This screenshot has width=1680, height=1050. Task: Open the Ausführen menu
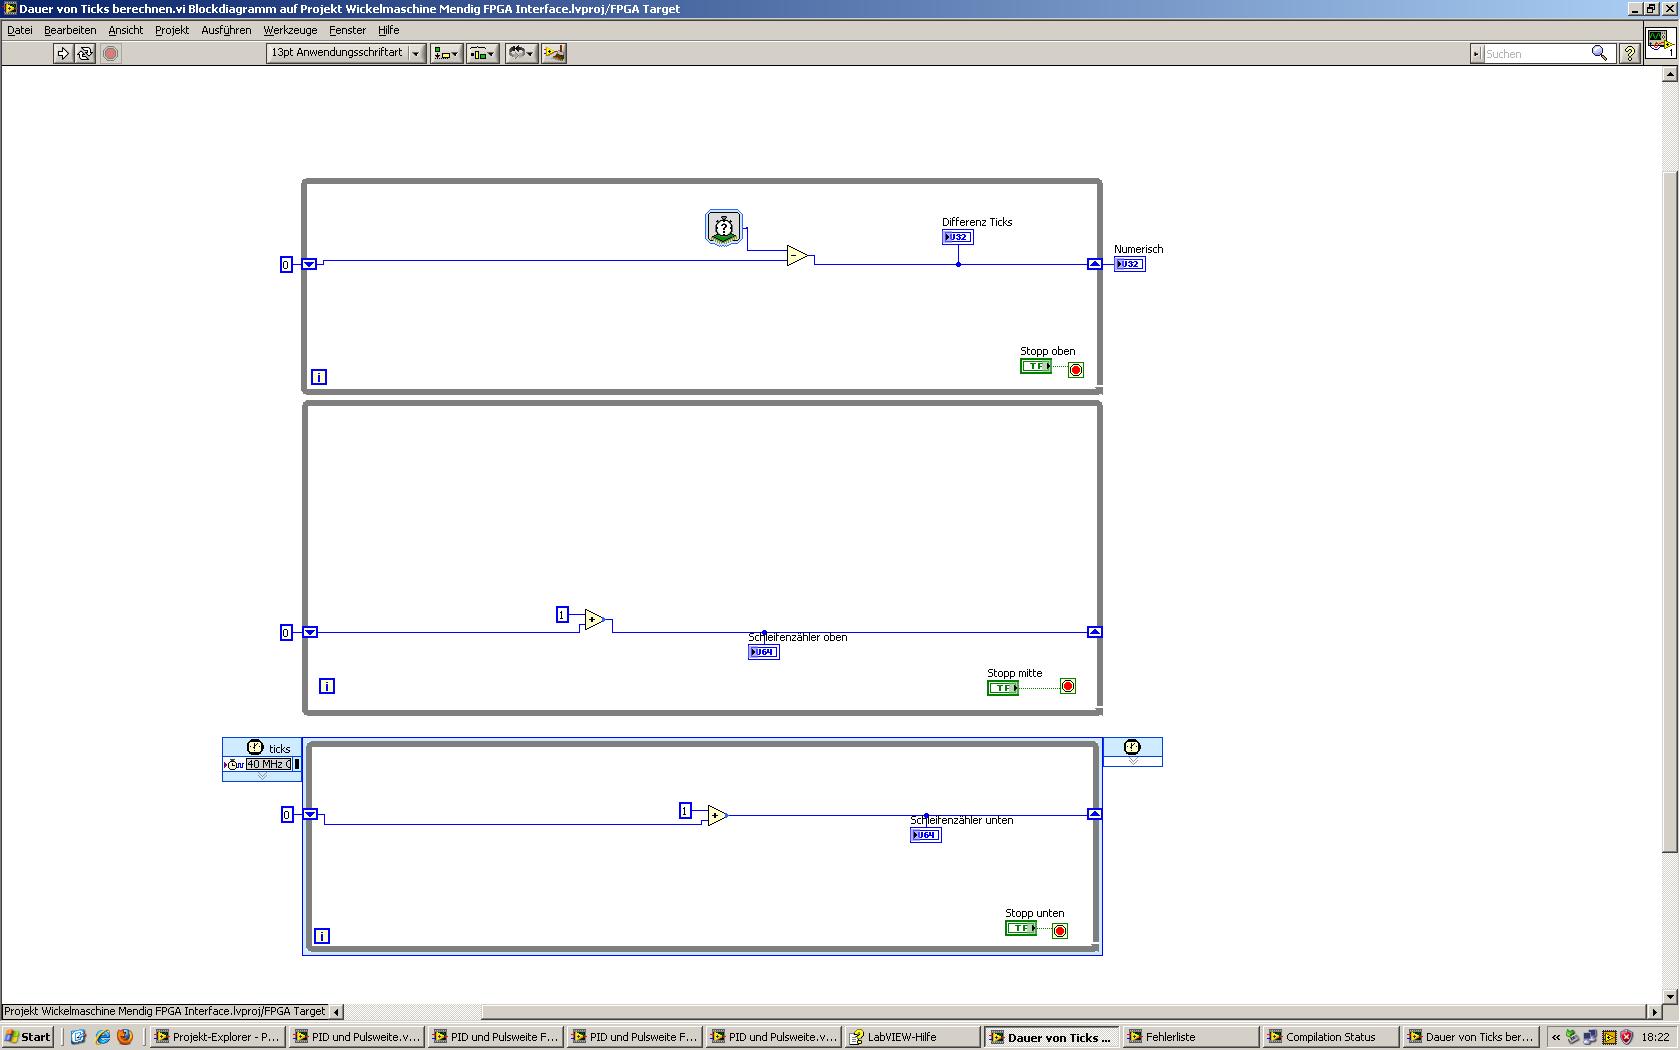(x=226, y=30)
